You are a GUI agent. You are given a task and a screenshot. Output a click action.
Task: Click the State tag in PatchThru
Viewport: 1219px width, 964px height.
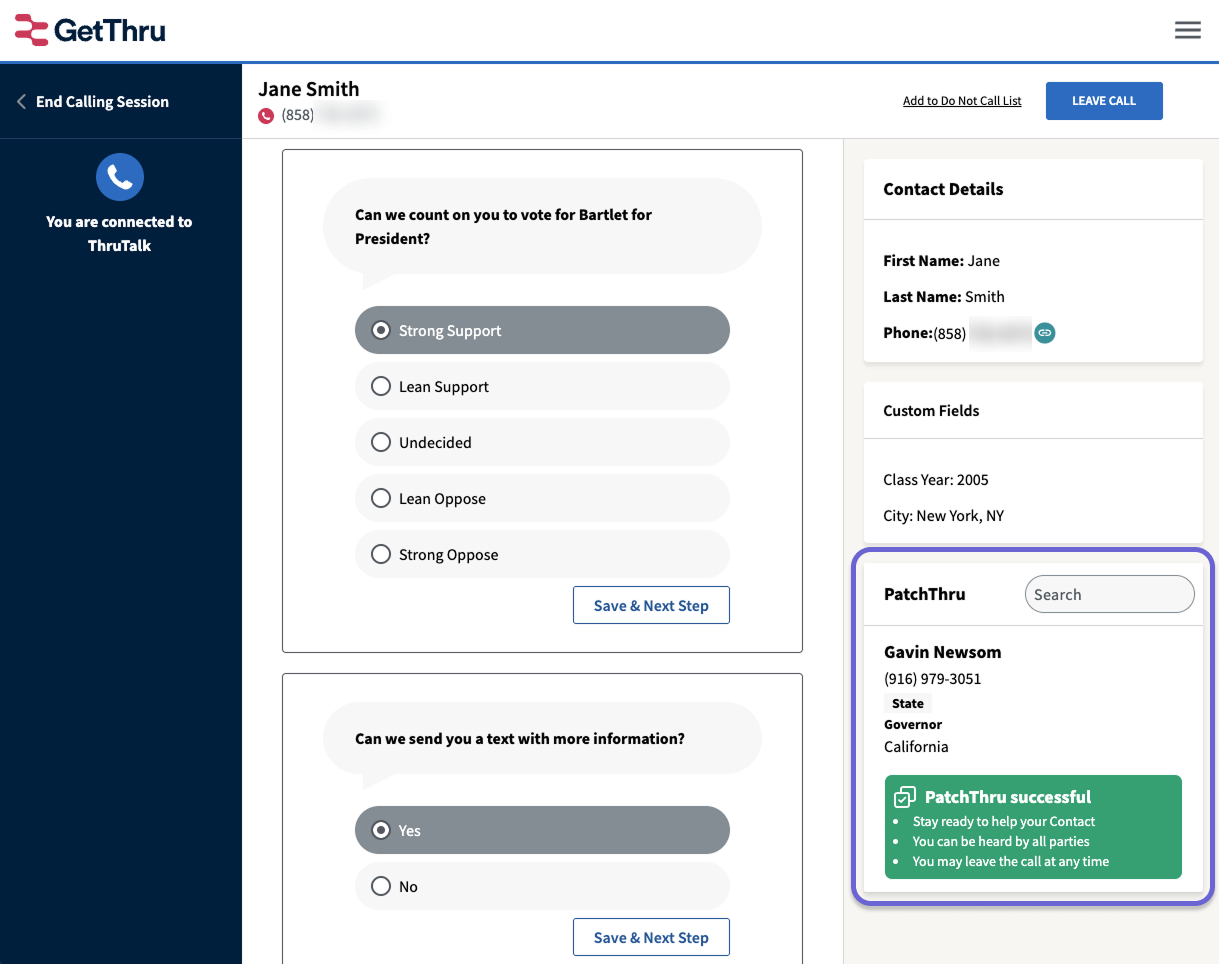click(x=908, y=704)
